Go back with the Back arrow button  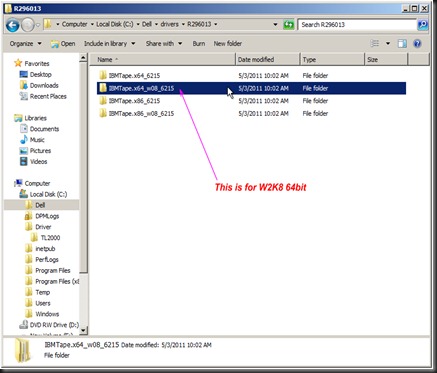13,25
